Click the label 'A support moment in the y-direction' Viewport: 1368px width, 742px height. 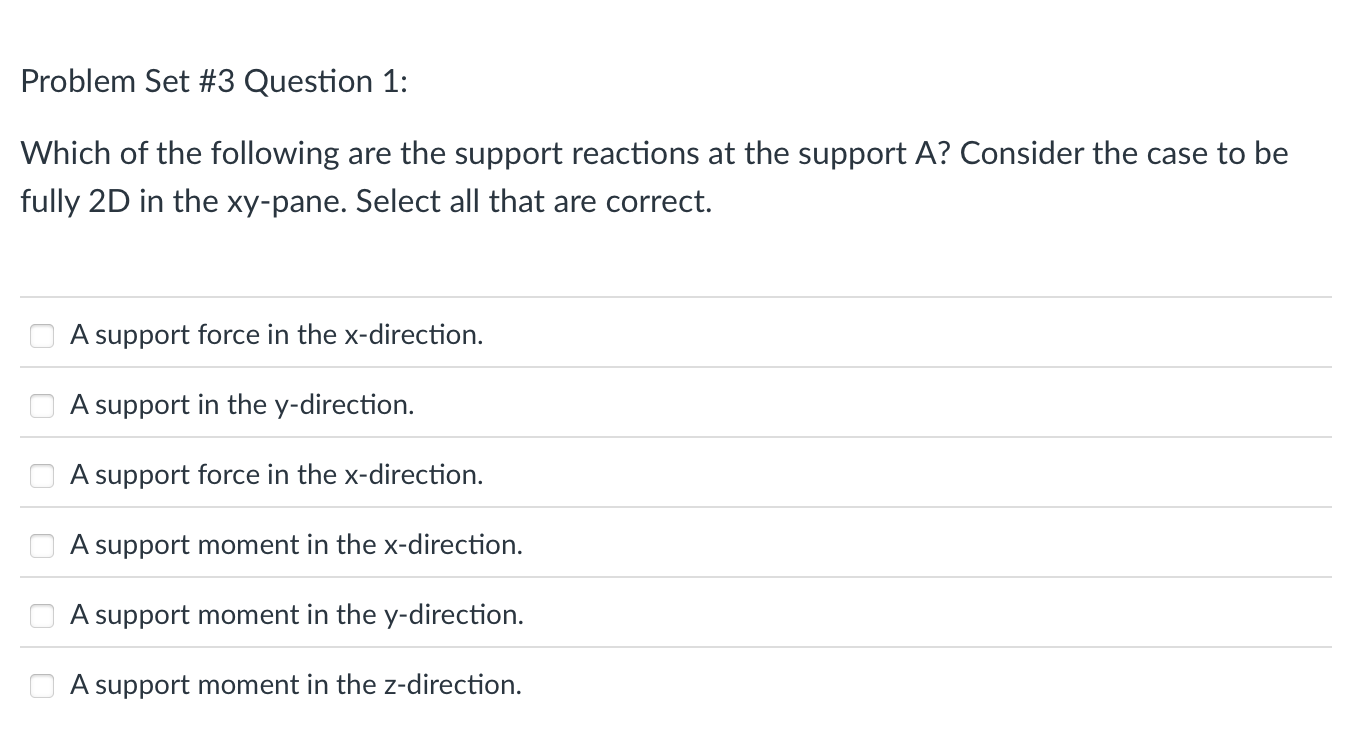pos(295,615)
